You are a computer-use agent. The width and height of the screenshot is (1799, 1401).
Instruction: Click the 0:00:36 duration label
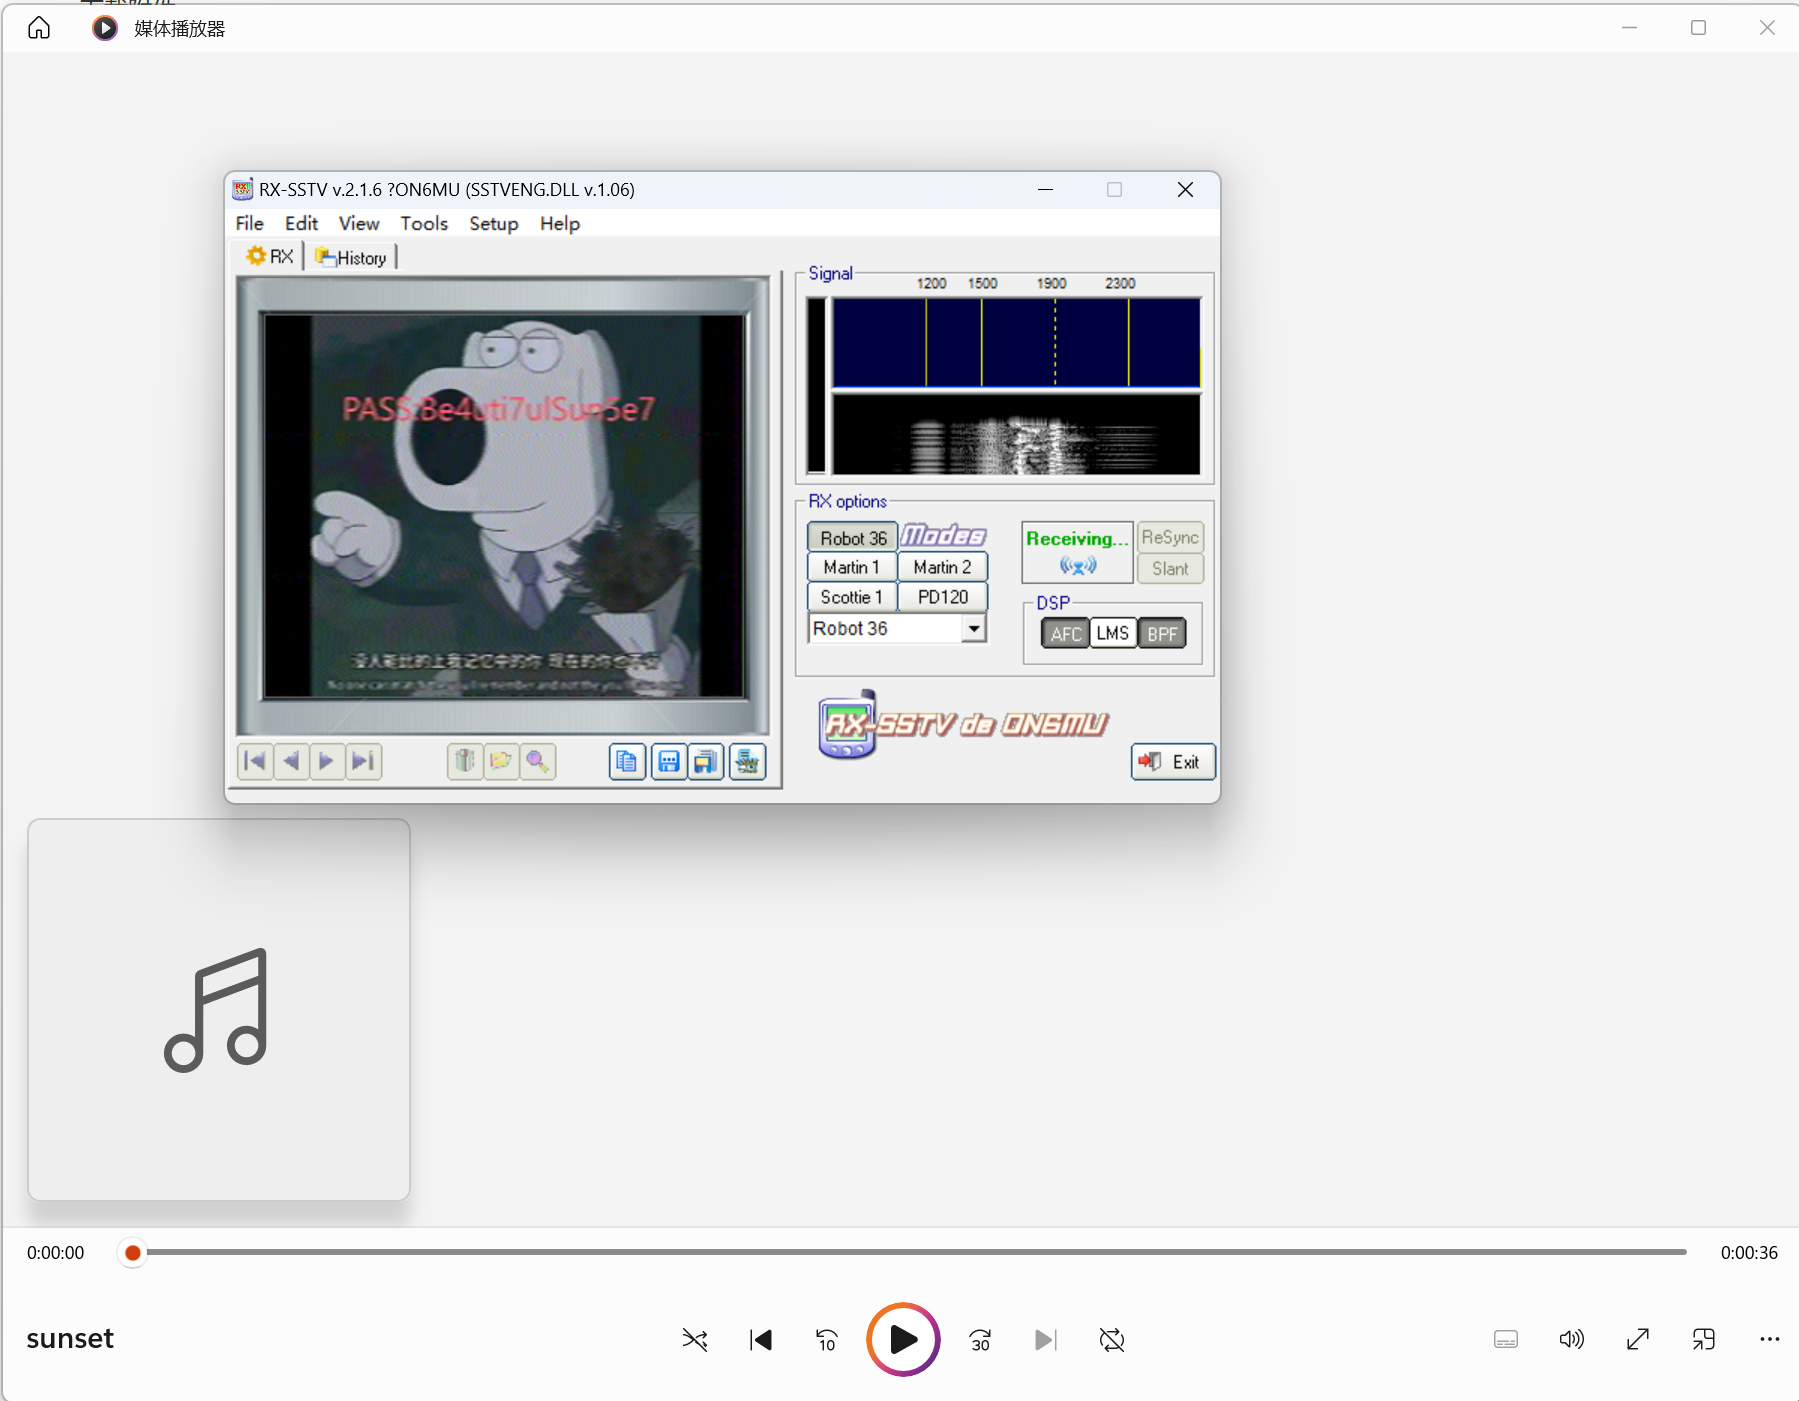[x=1749, y=1253]
